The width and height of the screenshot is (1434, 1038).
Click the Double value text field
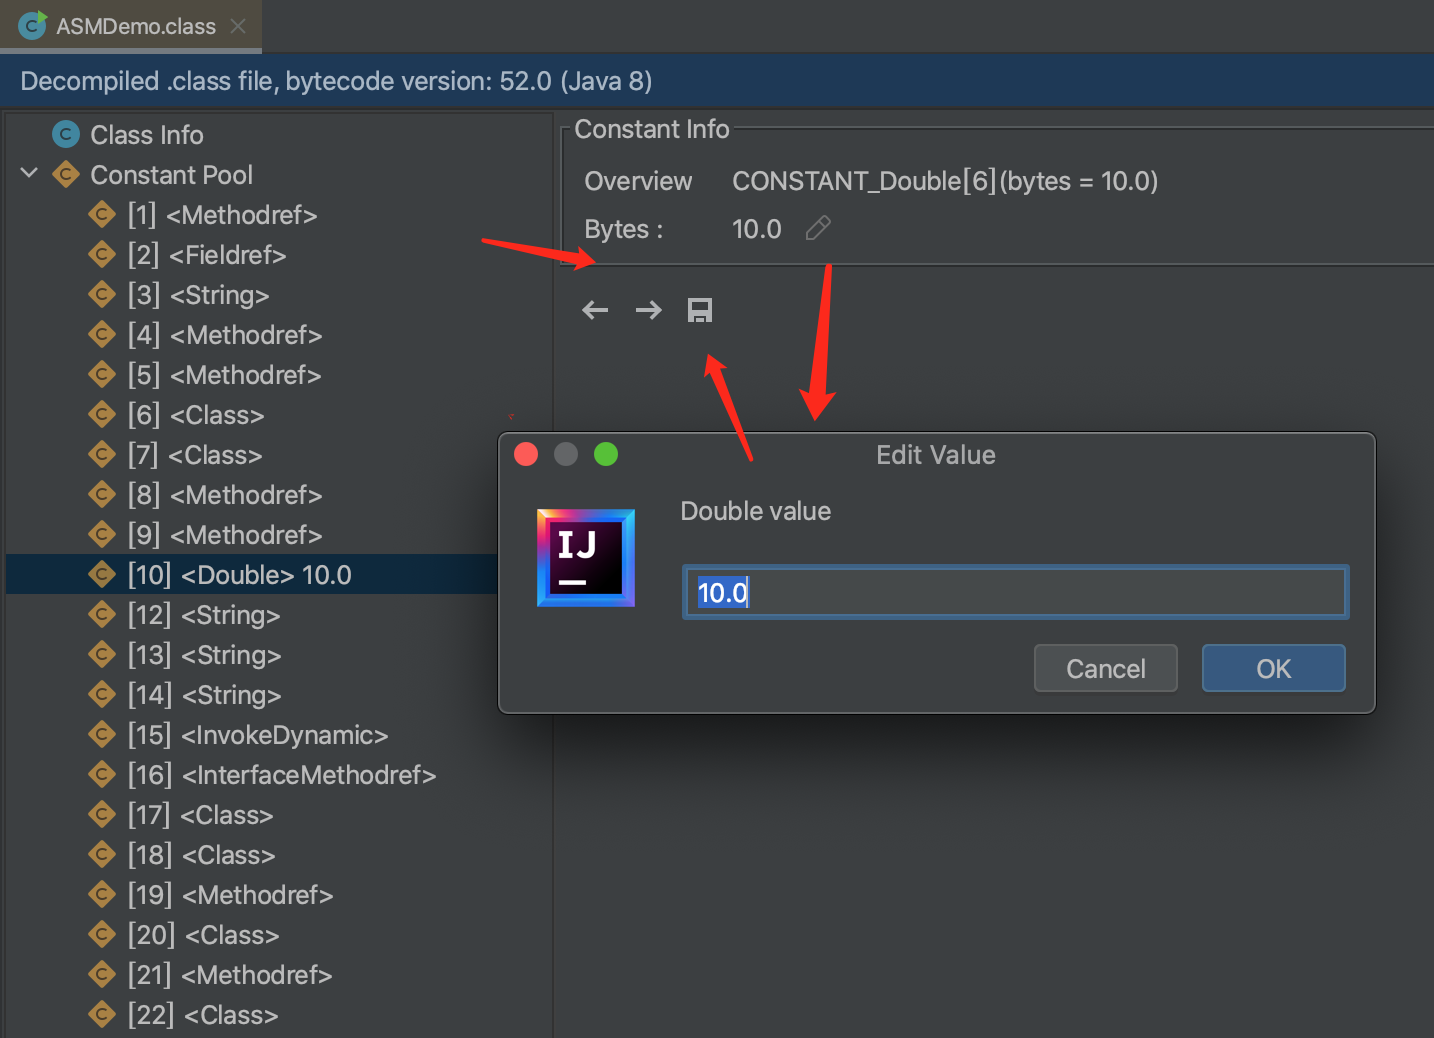coord(1014,591)
